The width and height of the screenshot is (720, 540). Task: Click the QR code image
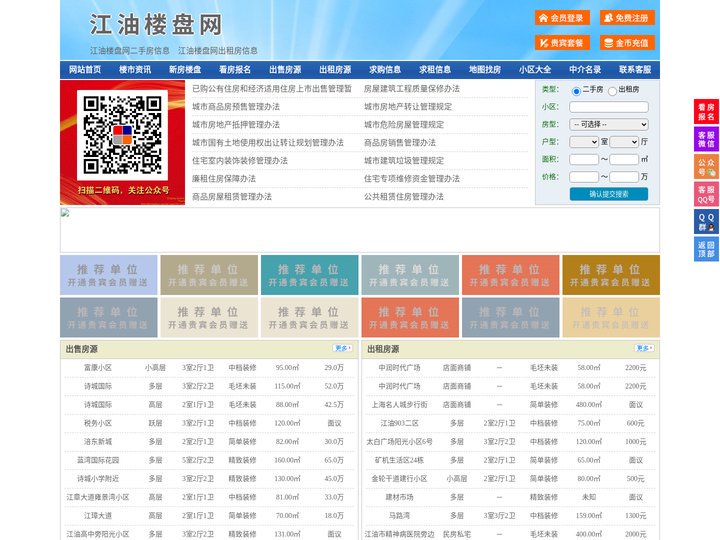click(122, 135)
